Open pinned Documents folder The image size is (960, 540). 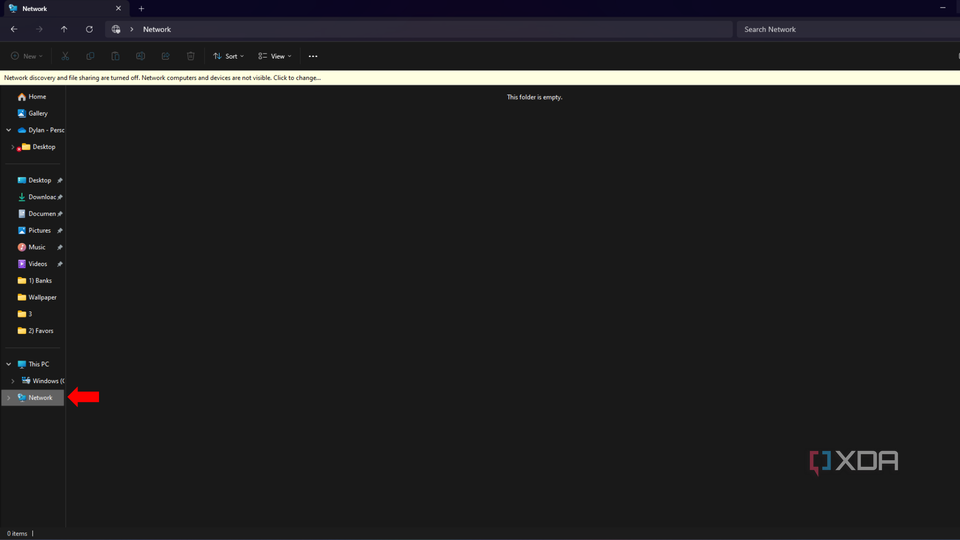37,214
